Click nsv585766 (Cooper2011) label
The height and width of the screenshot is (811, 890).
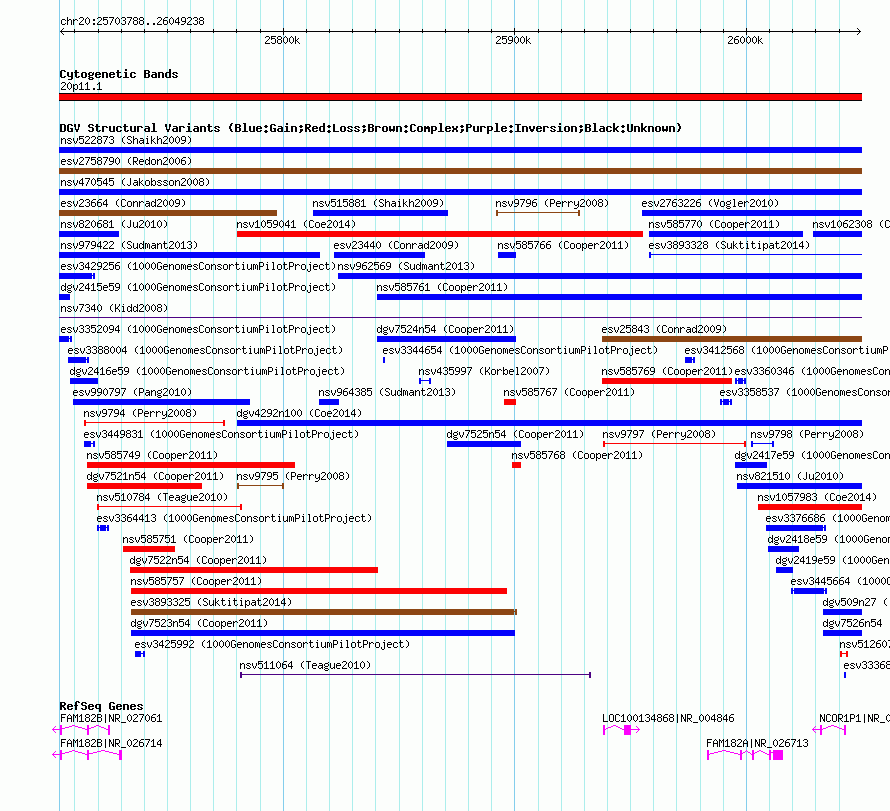tap(563, 245)
